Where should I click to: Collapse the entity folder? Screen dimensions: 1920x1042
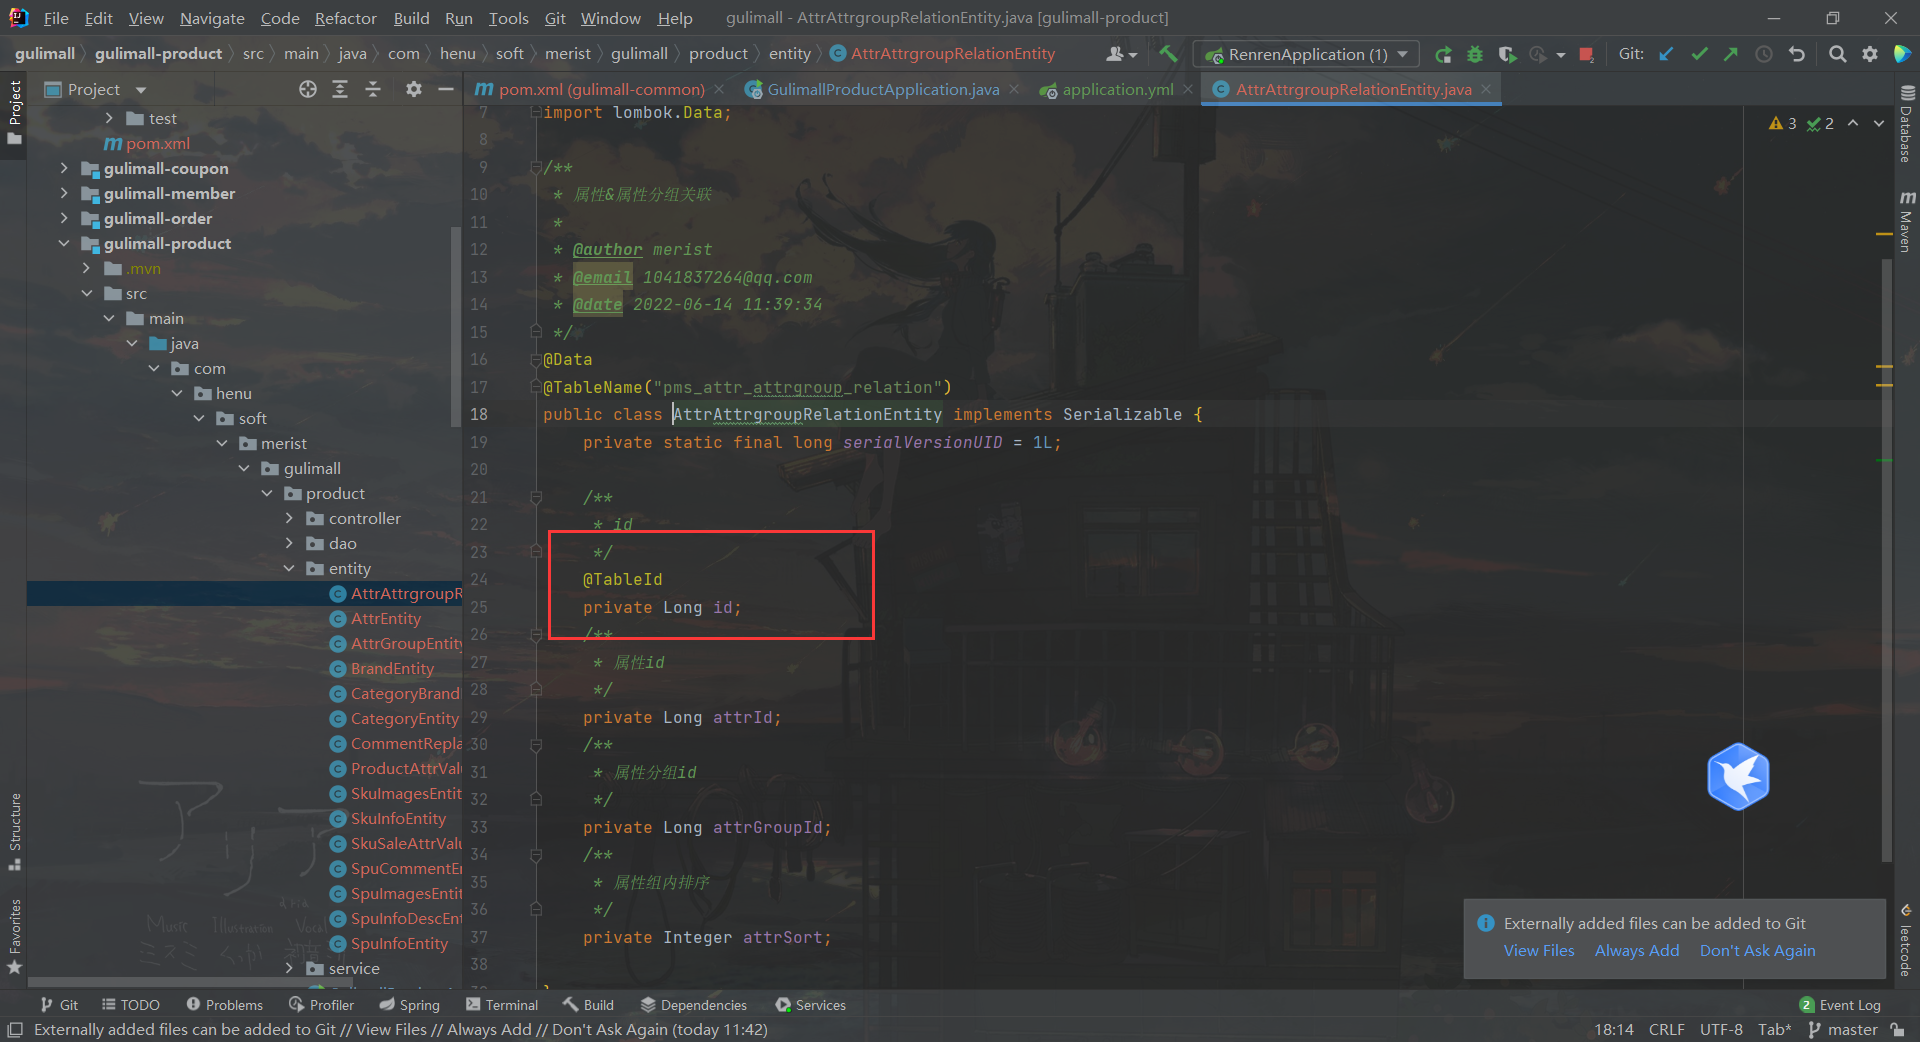point(289,568)
